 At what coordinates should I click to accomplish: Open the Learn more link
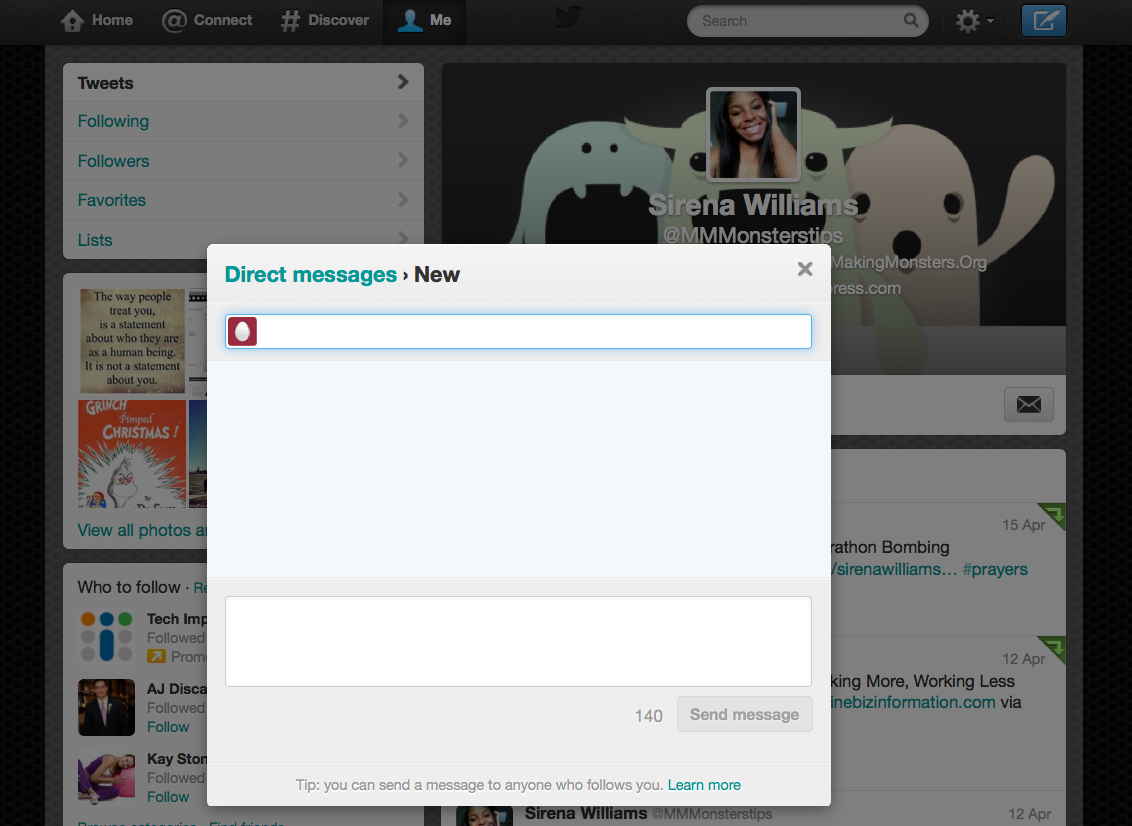(704, 785)
